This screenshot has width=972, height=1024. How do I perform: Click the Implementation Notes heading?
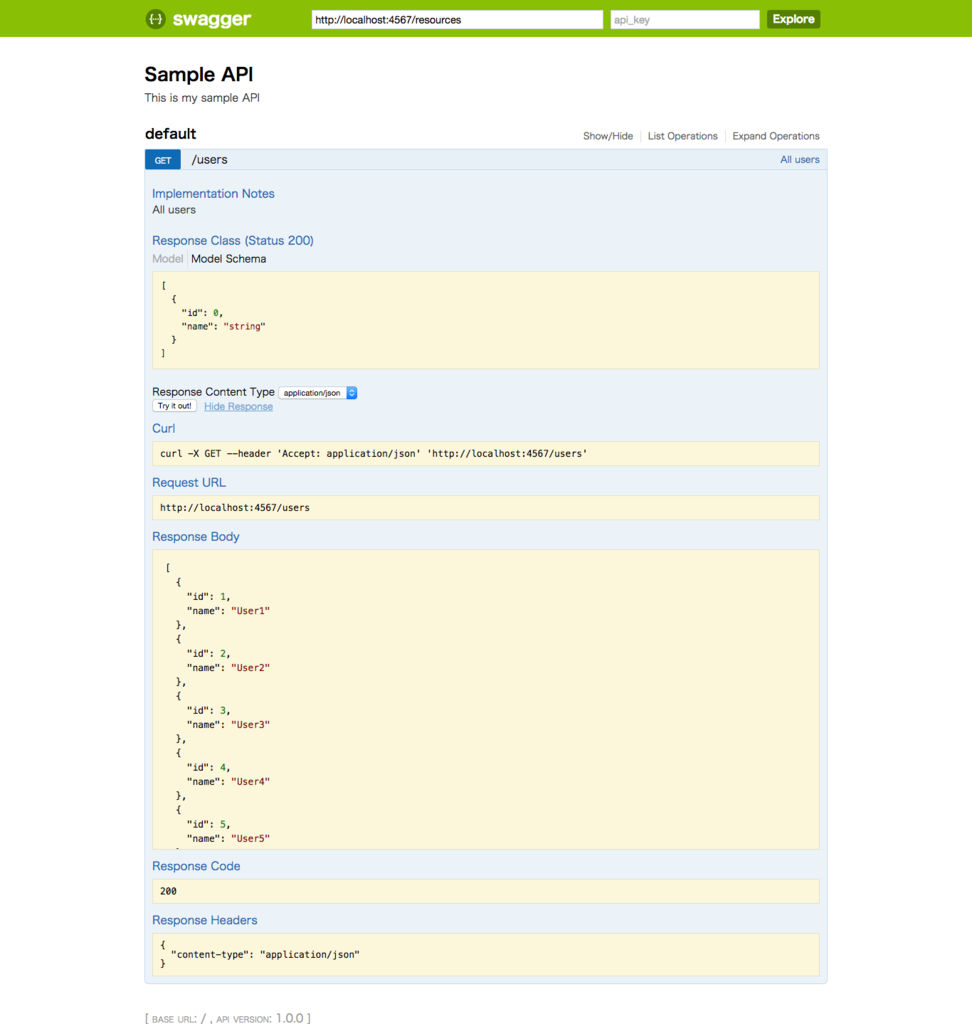213,193
